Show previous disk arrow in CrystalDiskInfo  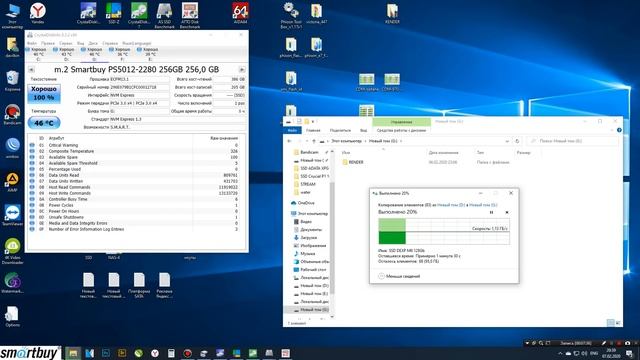(31, 70)
